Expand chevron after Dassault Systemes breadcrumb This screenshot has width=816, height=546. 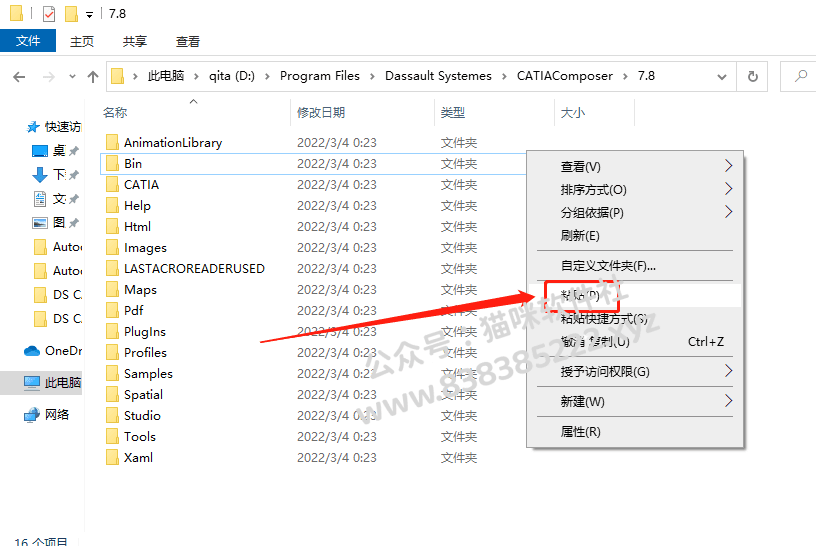504,77
